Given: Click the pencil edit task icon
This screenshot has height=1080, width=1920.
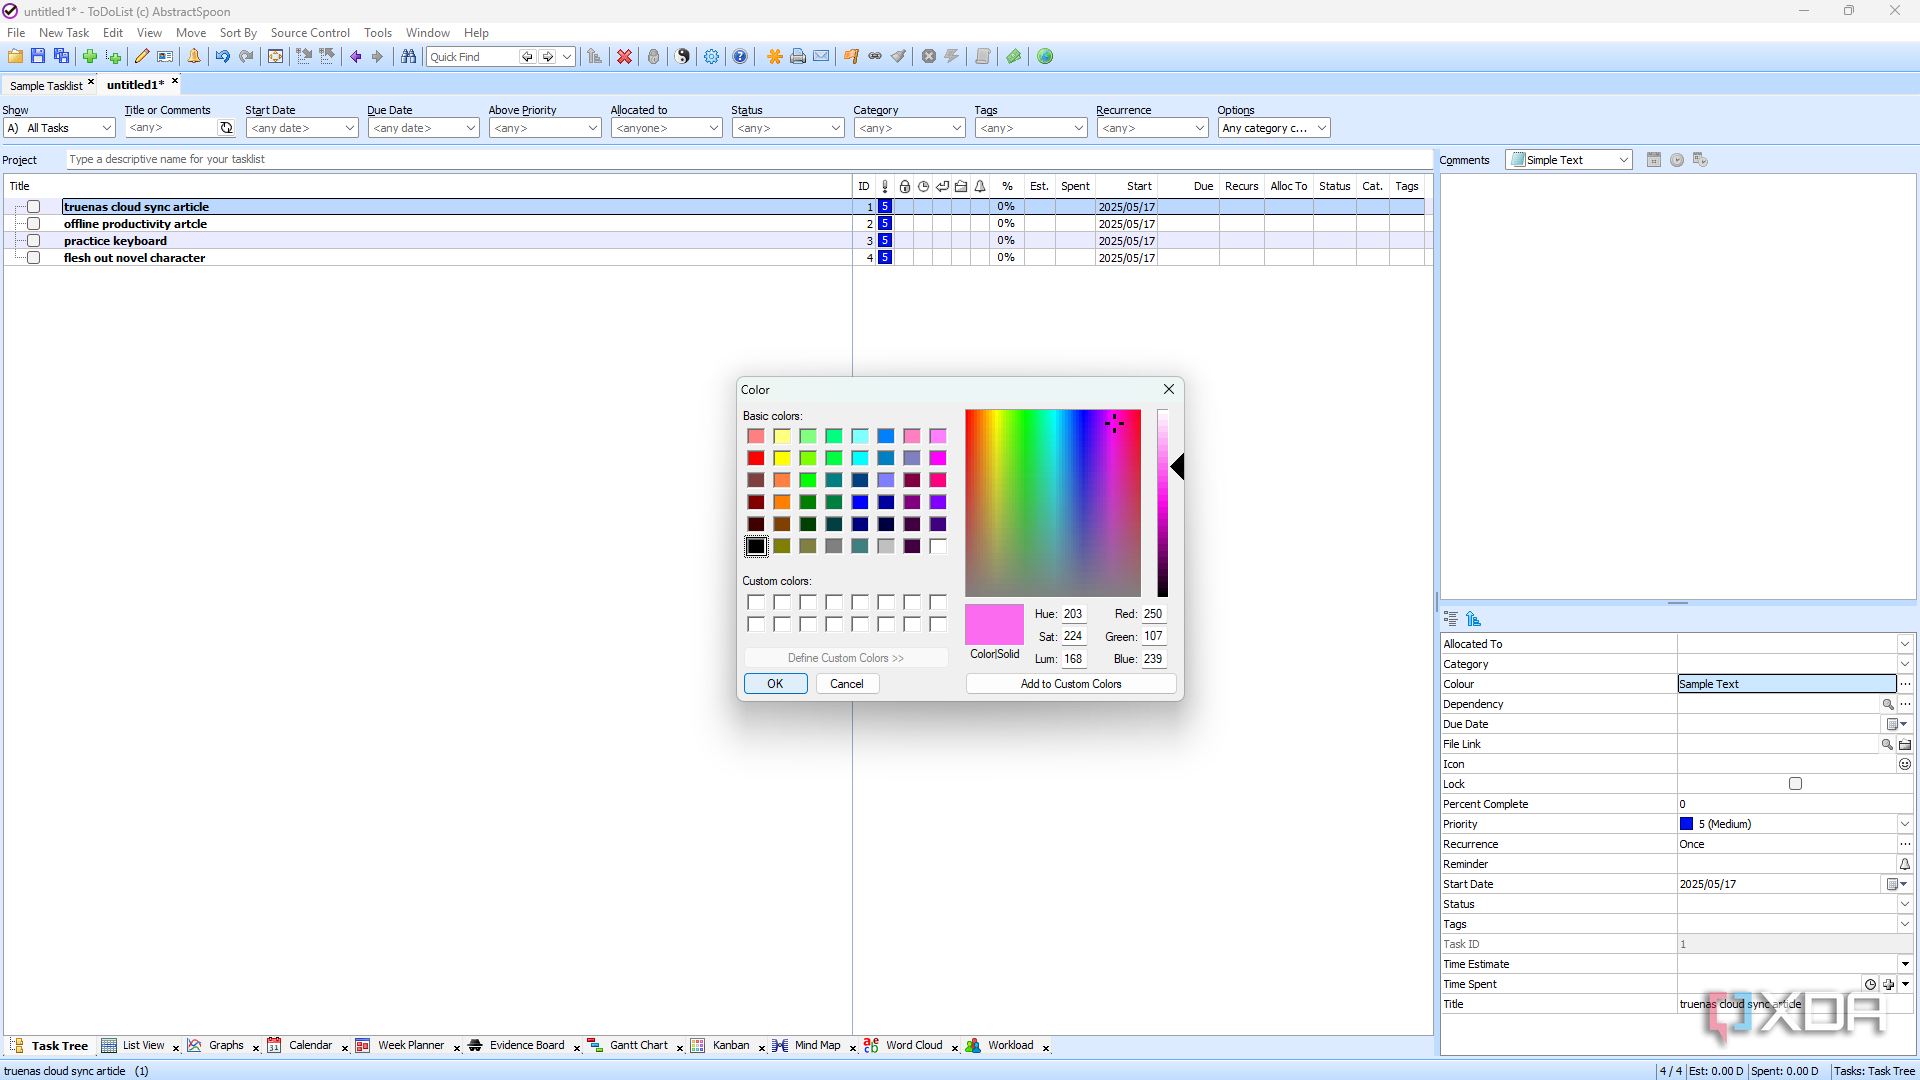Looking at the screenshot, I should pyautogui.click(x=142, y=57).
